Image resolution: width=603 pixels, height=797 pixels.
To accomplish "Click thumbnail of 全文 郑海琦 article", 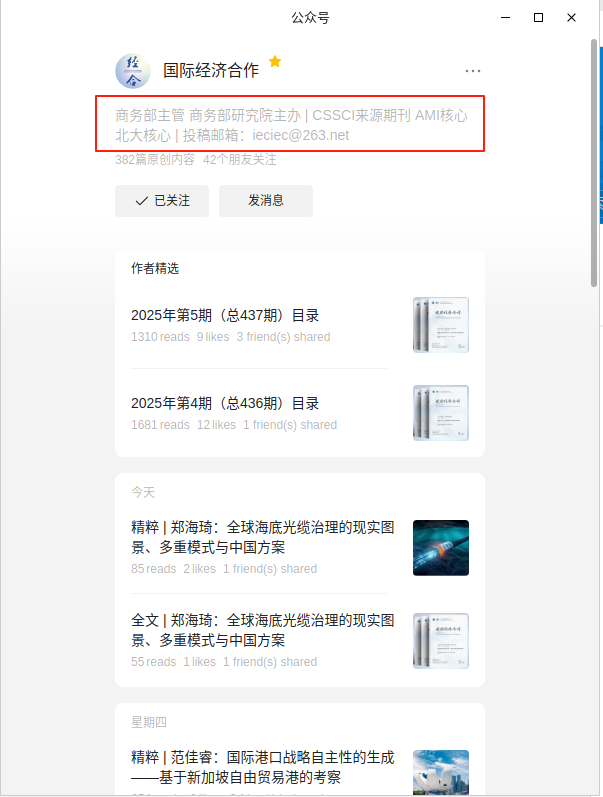I will (x=441, y=640).
